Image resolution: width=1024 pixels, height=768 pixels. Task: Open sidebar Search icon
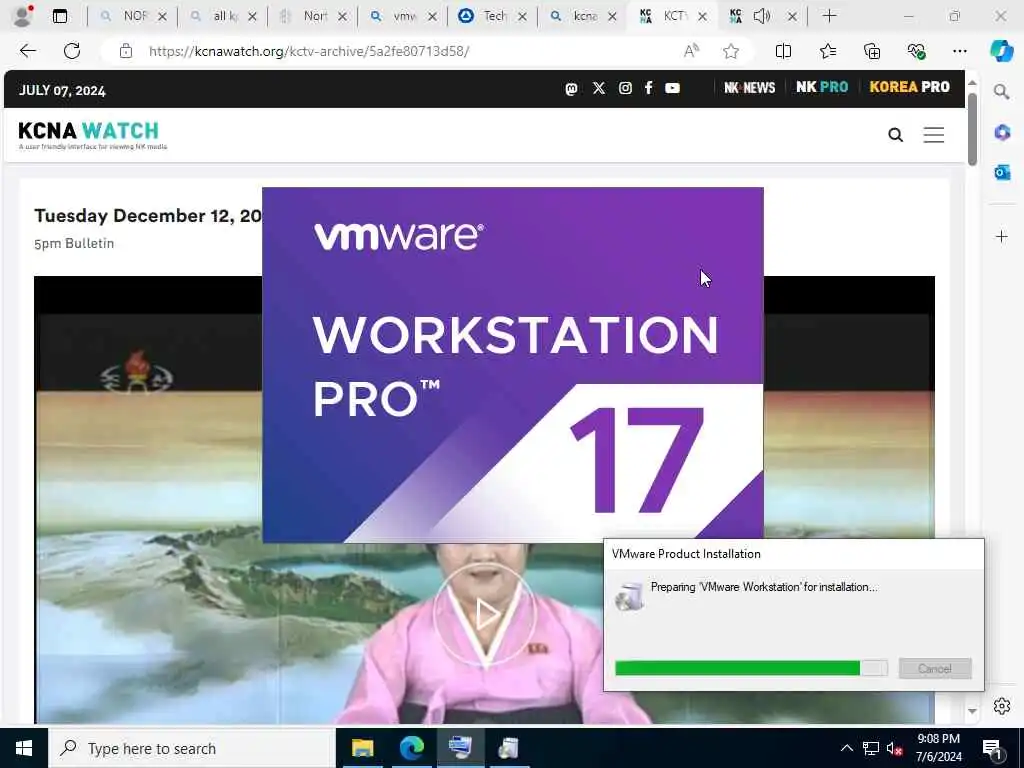pos(1001,91)
